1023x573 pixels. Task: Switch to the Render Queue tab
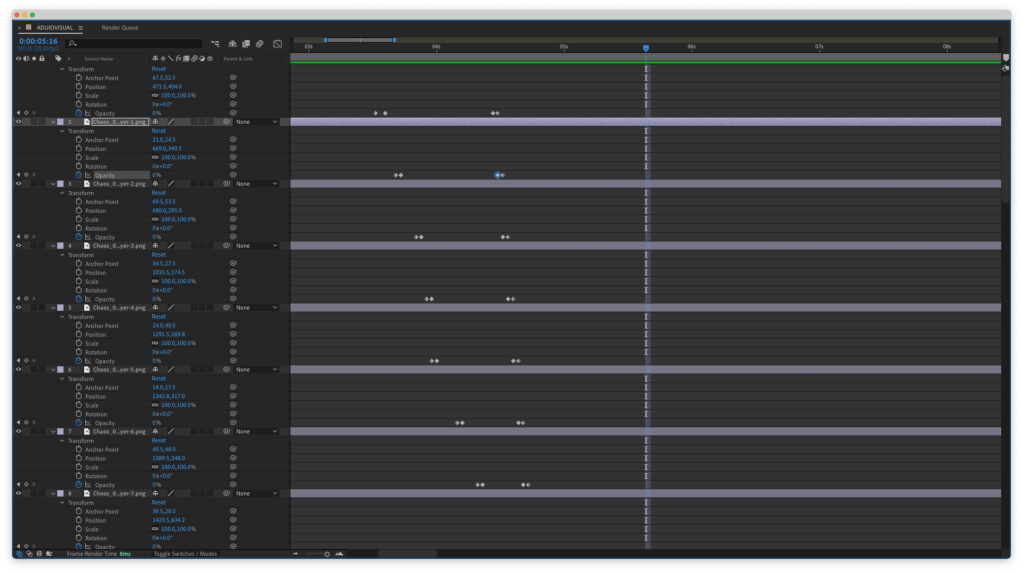pyautogui.click(x=118, y=28)
